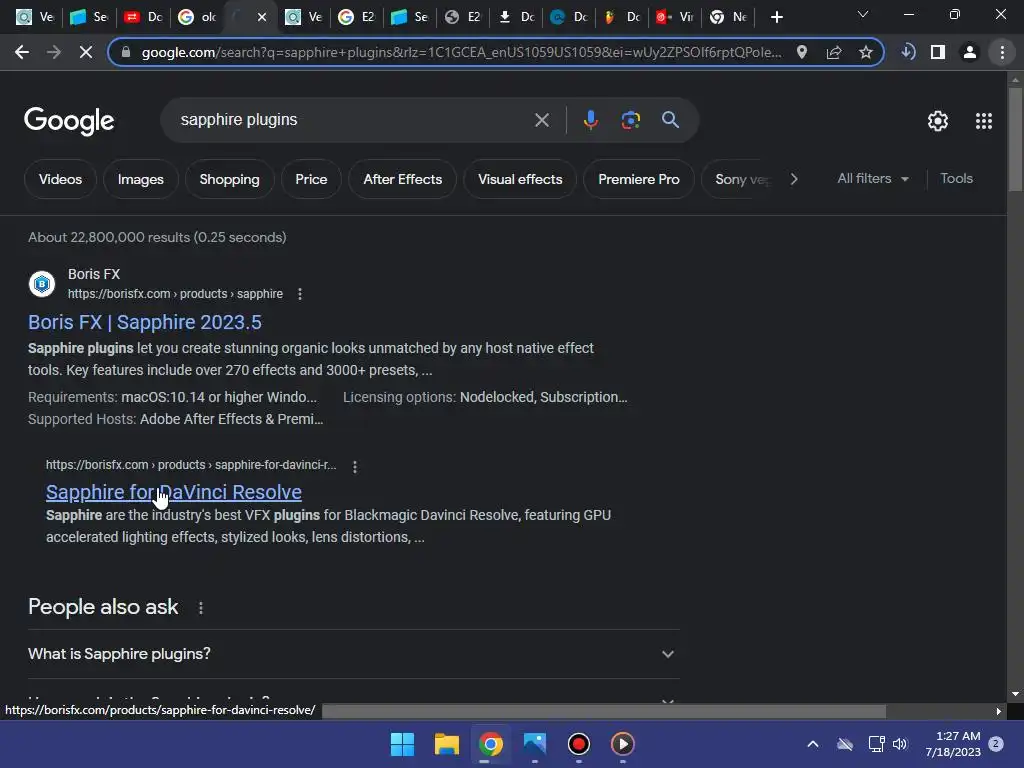Go to the Google homepage logo
The width and height of the screenshot is (1024, 768).
click(69, 121)
